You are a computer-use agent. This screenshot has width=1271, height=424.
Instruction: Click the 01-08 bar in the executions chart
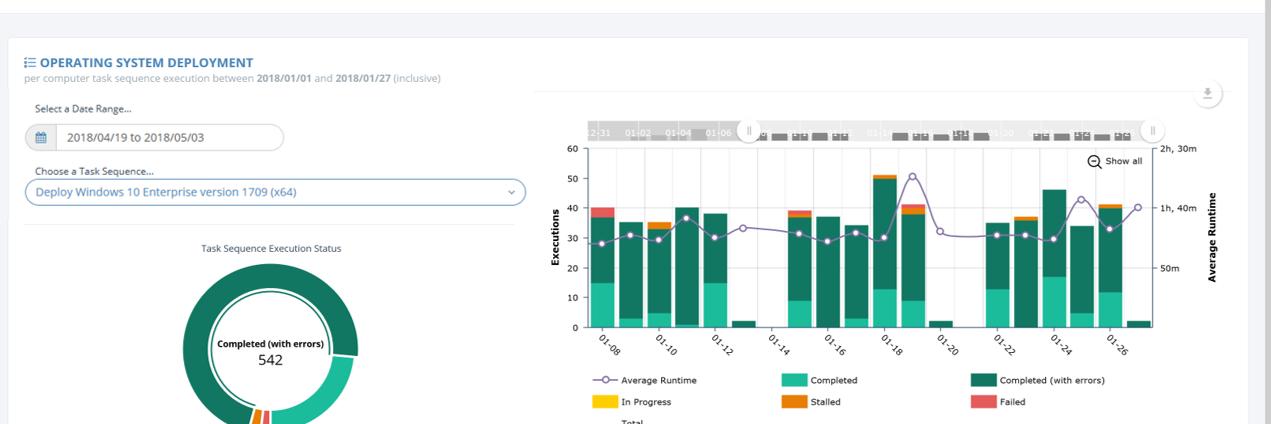[x=602, y=270]
